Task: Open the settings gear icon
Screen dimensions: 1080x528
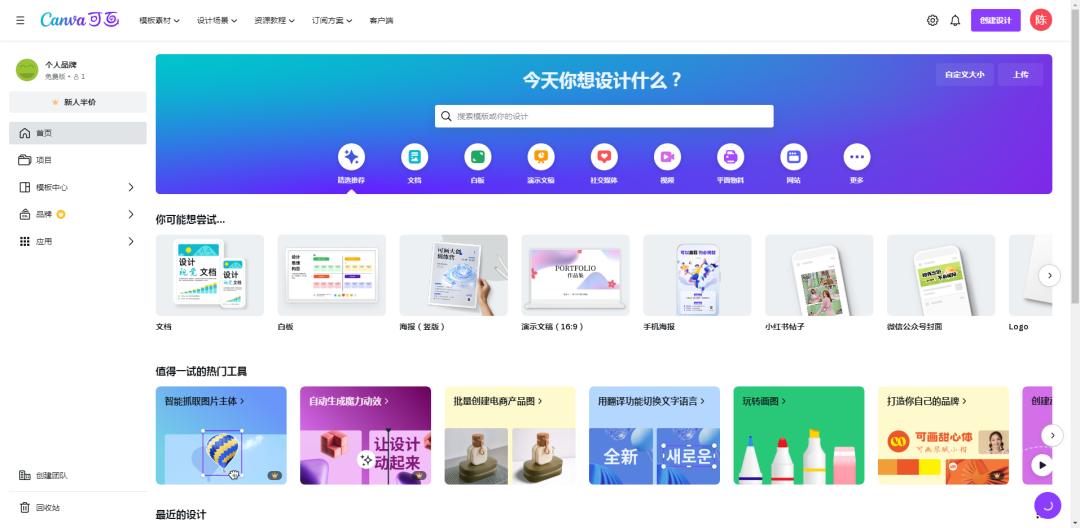Action: 933,20
